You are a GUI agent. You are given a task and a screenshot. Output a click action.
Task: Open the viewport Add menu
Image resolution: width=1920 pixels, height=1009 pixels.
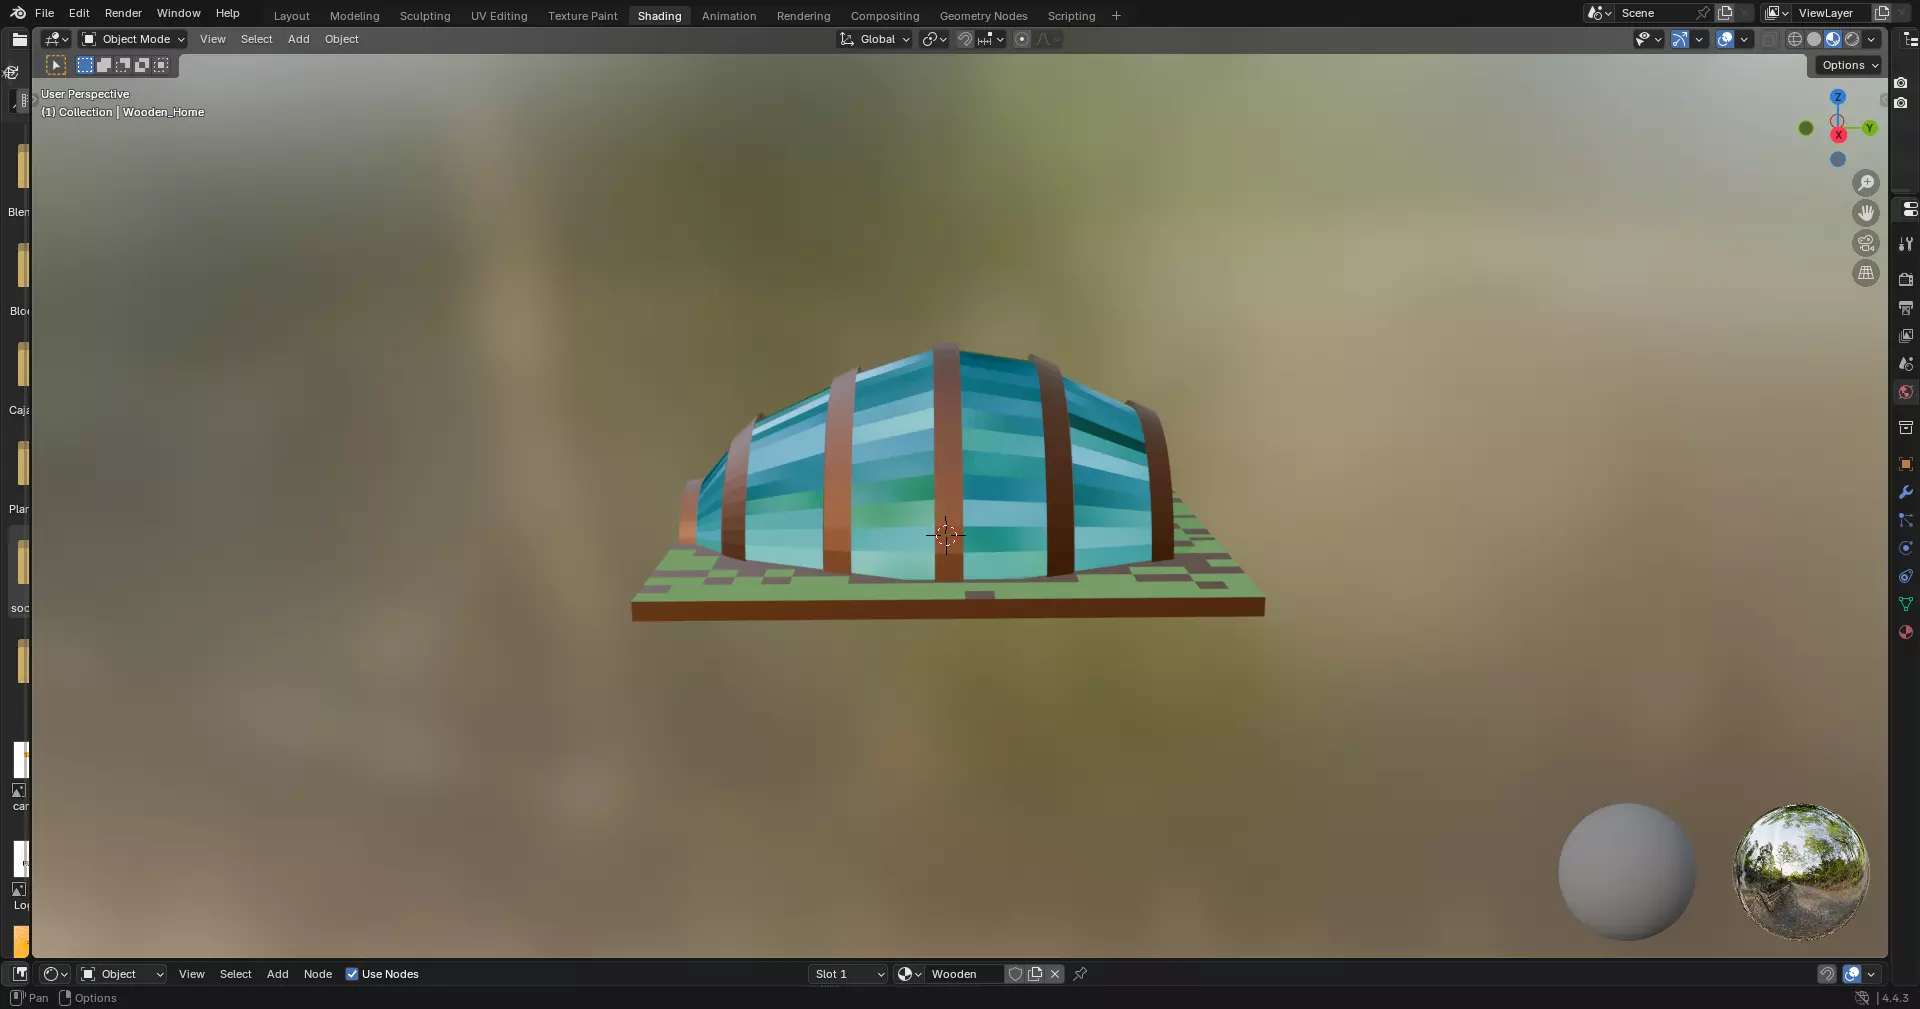point(298,39)
